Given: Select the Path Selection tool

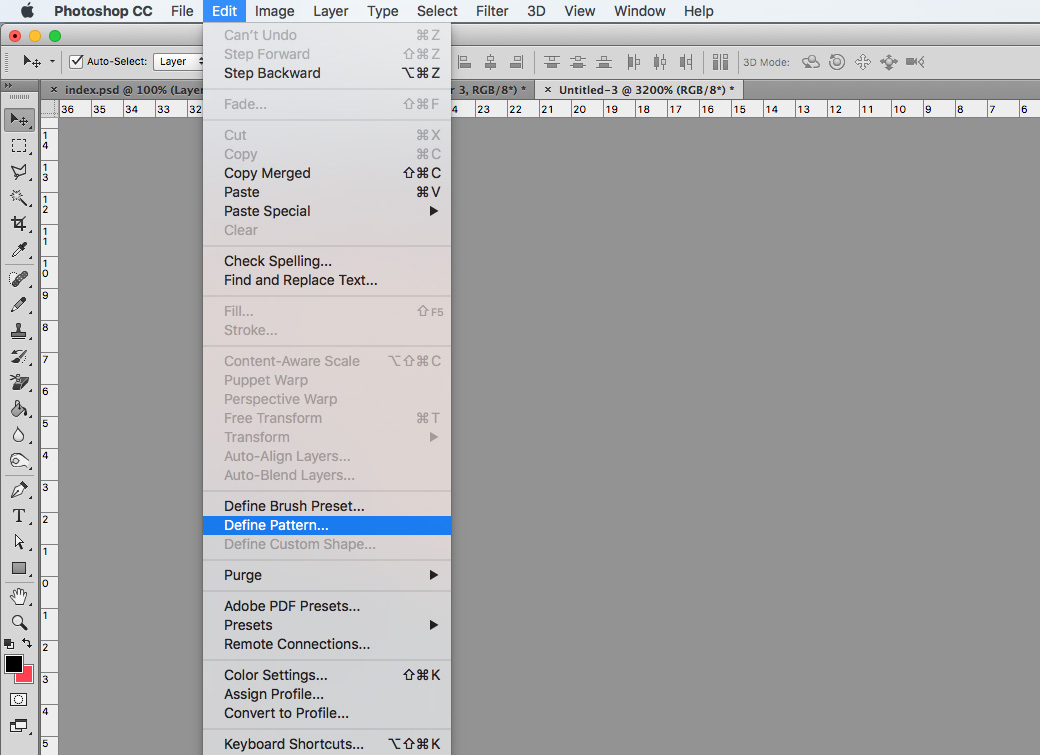Looking at the screenshot, I should coord(19,542).
